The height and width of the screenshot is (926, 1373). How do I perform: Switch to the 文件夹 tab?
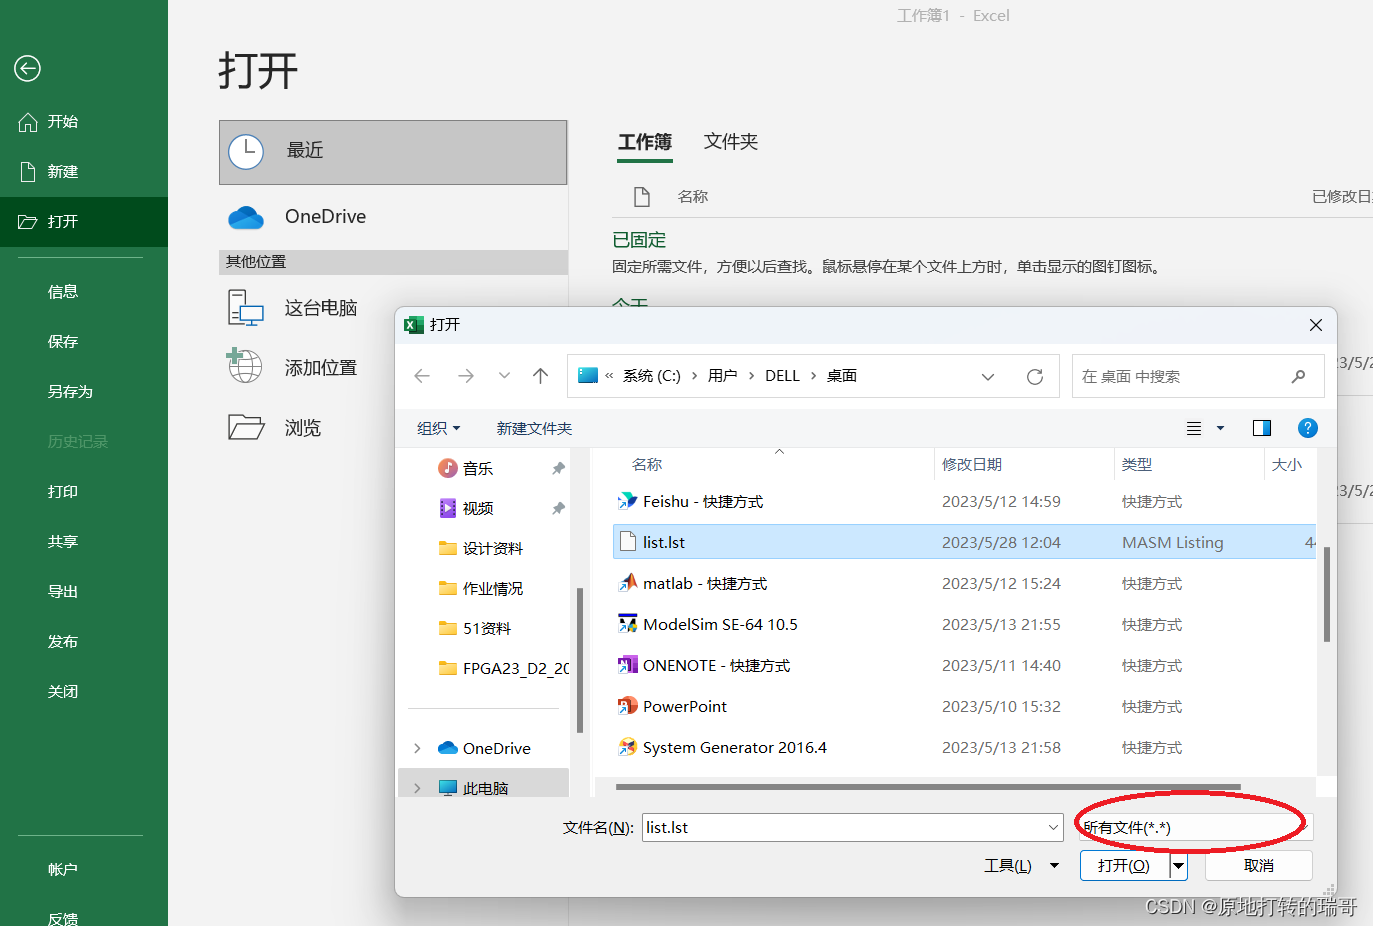tap(731, 142)
